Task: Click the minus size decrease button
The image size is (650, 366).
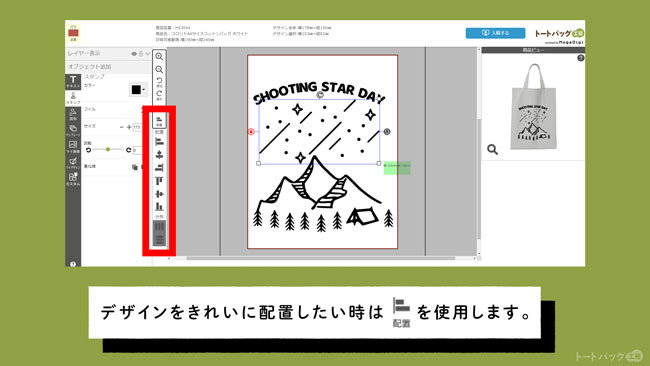Action: click(121, 127)
